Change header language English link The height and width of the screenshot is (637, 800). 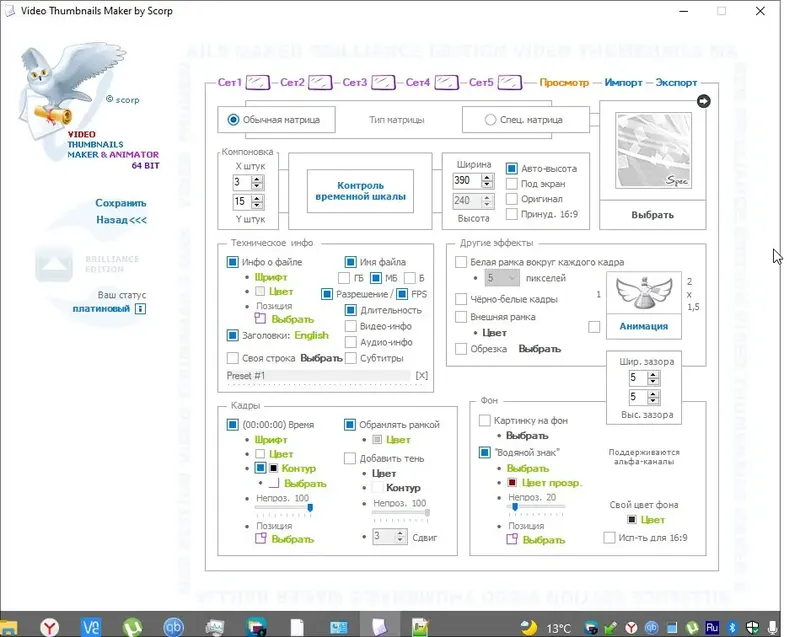pyautogui.click(x=311, y=335)
